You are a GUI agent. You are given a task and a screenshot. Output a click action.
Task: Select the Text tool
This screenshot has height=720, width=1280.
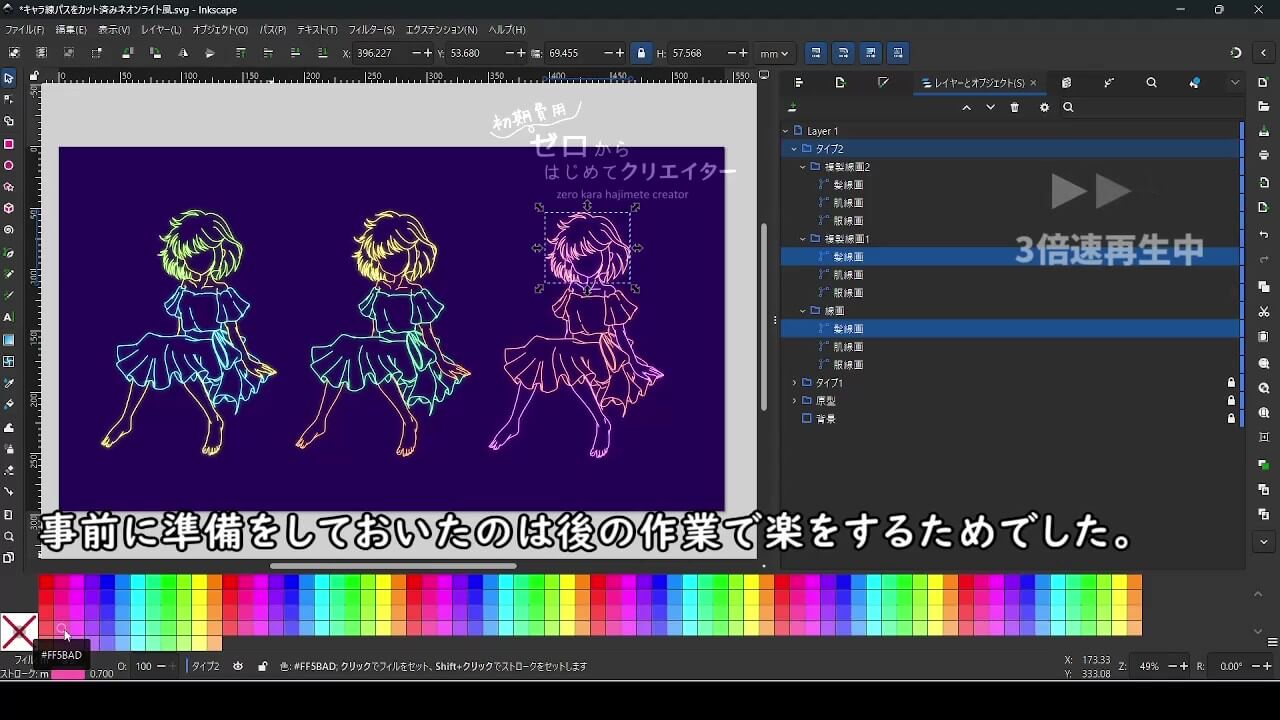coord(9,317)
